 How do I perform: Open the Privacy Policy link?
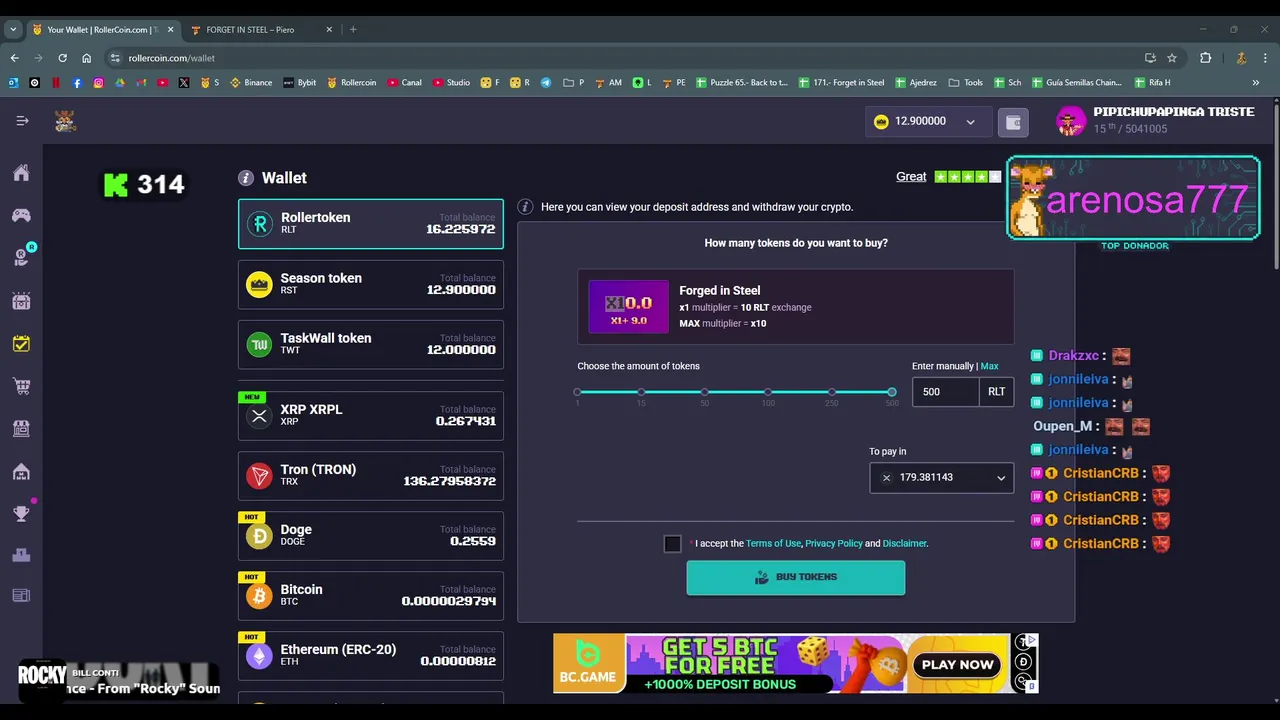pyautogui.click(x=834, y=544)
